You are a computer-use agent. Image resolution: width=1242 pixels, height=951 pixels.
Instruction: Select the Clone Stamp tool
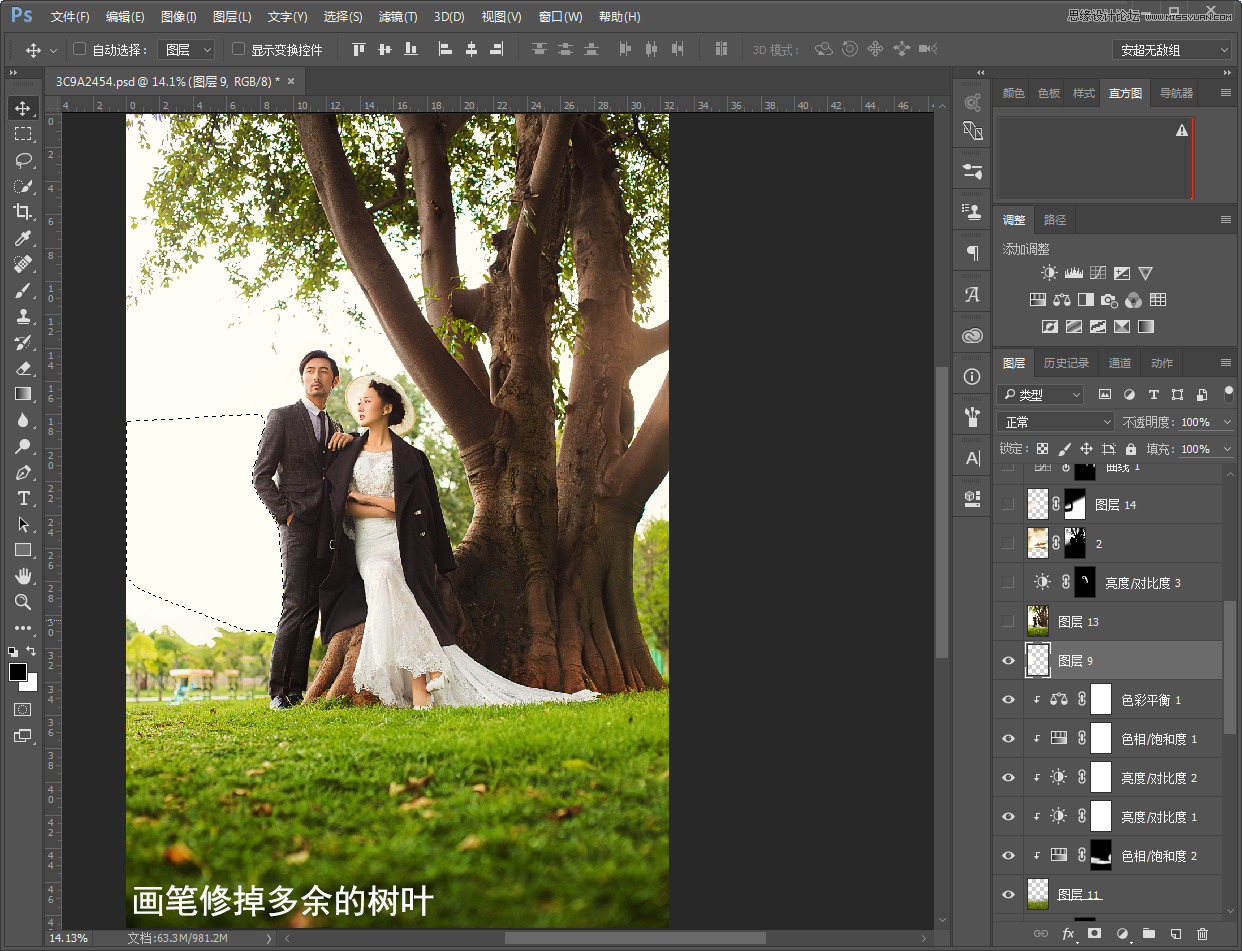22,316
